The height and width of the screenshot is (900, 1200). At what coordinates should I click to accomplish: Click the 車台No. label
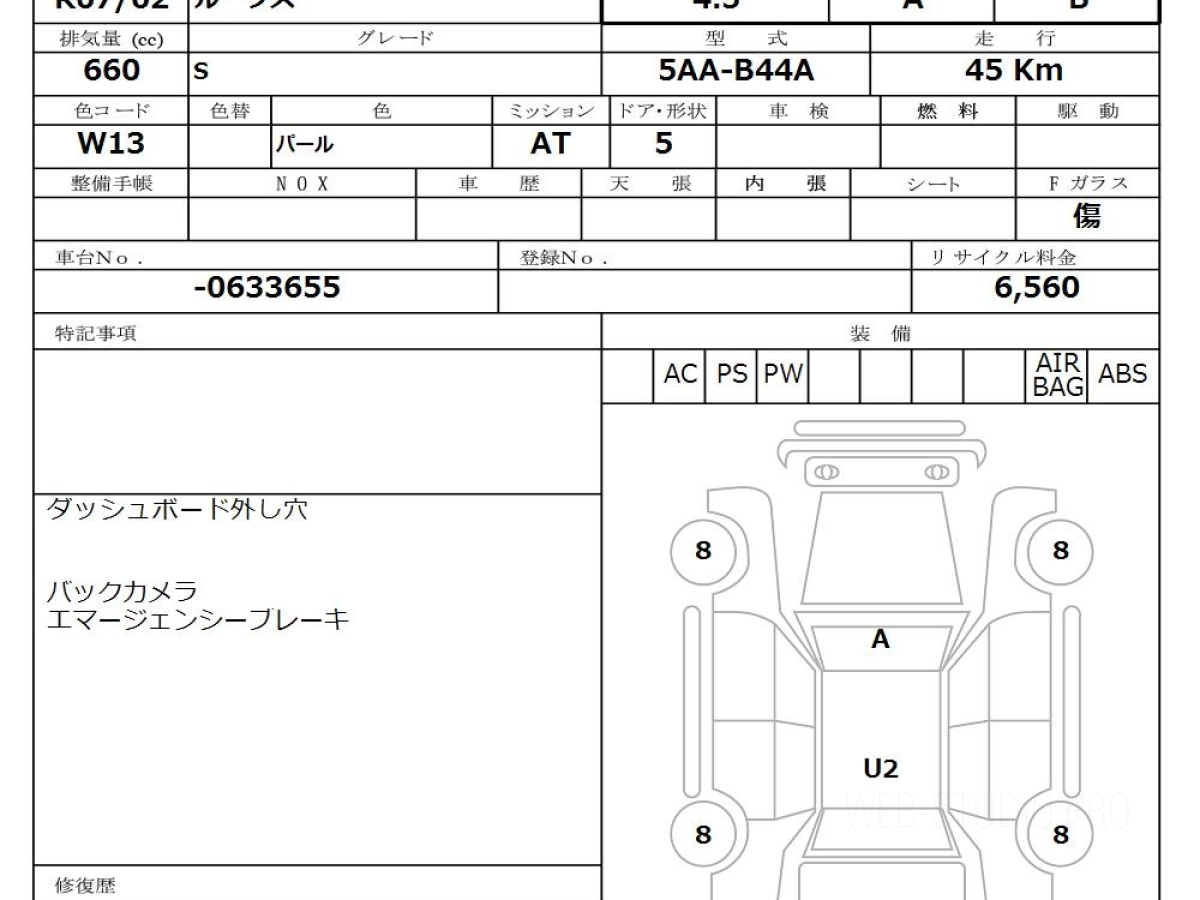pyautogui.click(x=98, y=257)
